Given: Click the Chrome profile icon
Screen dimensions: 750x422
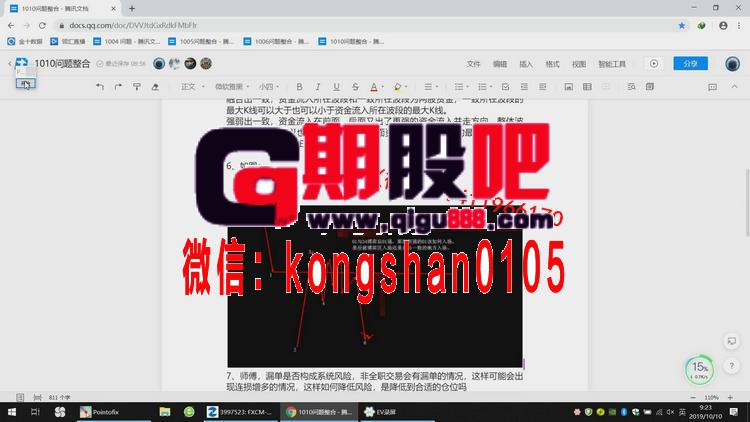Looking at the screenshot, I should [723, 25].
